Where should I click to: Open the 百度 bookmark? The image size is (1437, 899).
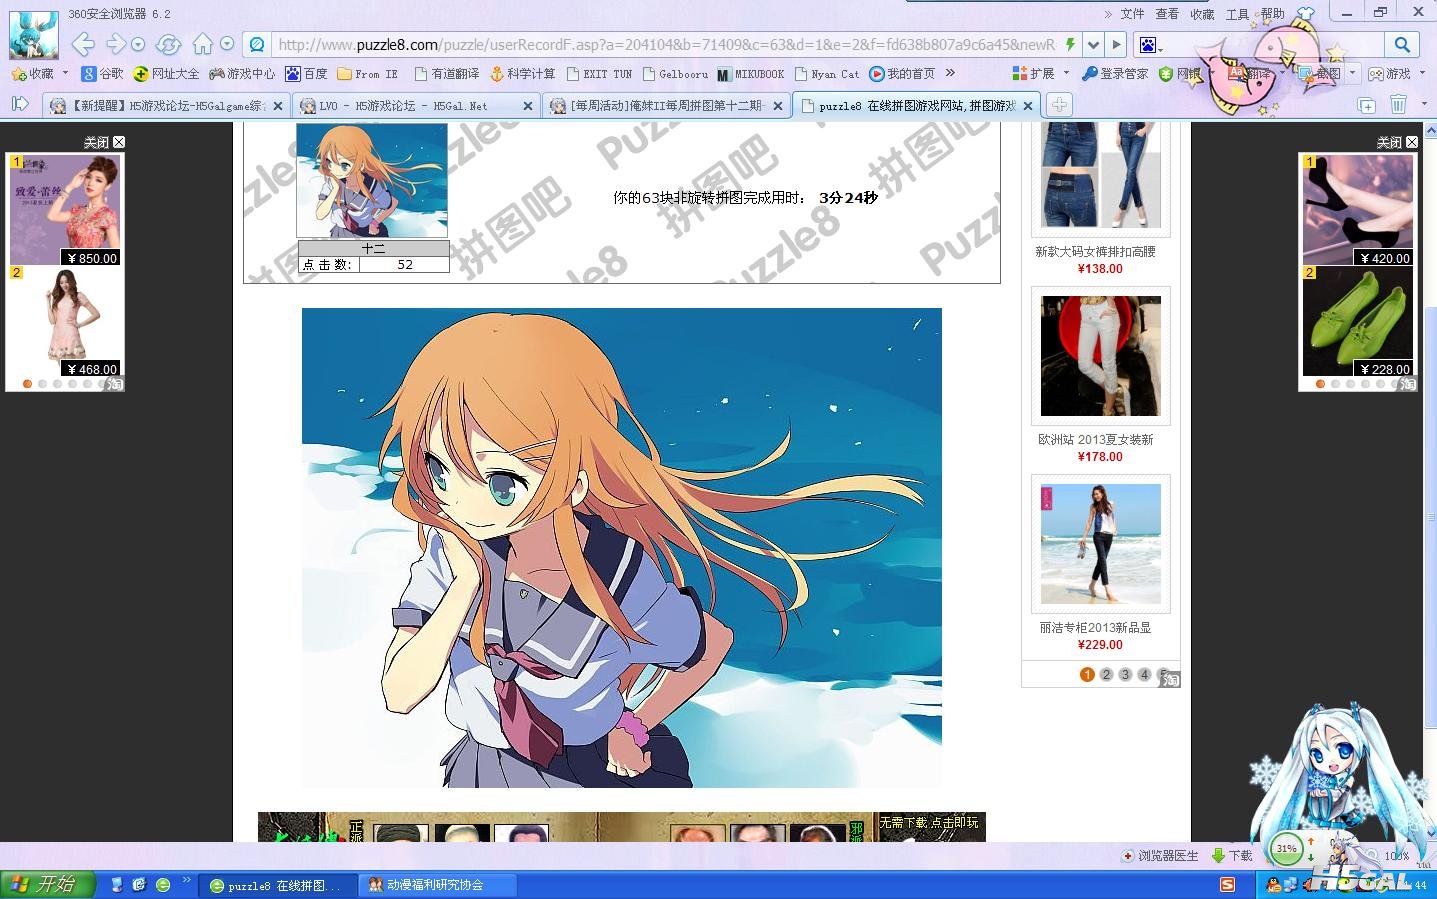306,74
